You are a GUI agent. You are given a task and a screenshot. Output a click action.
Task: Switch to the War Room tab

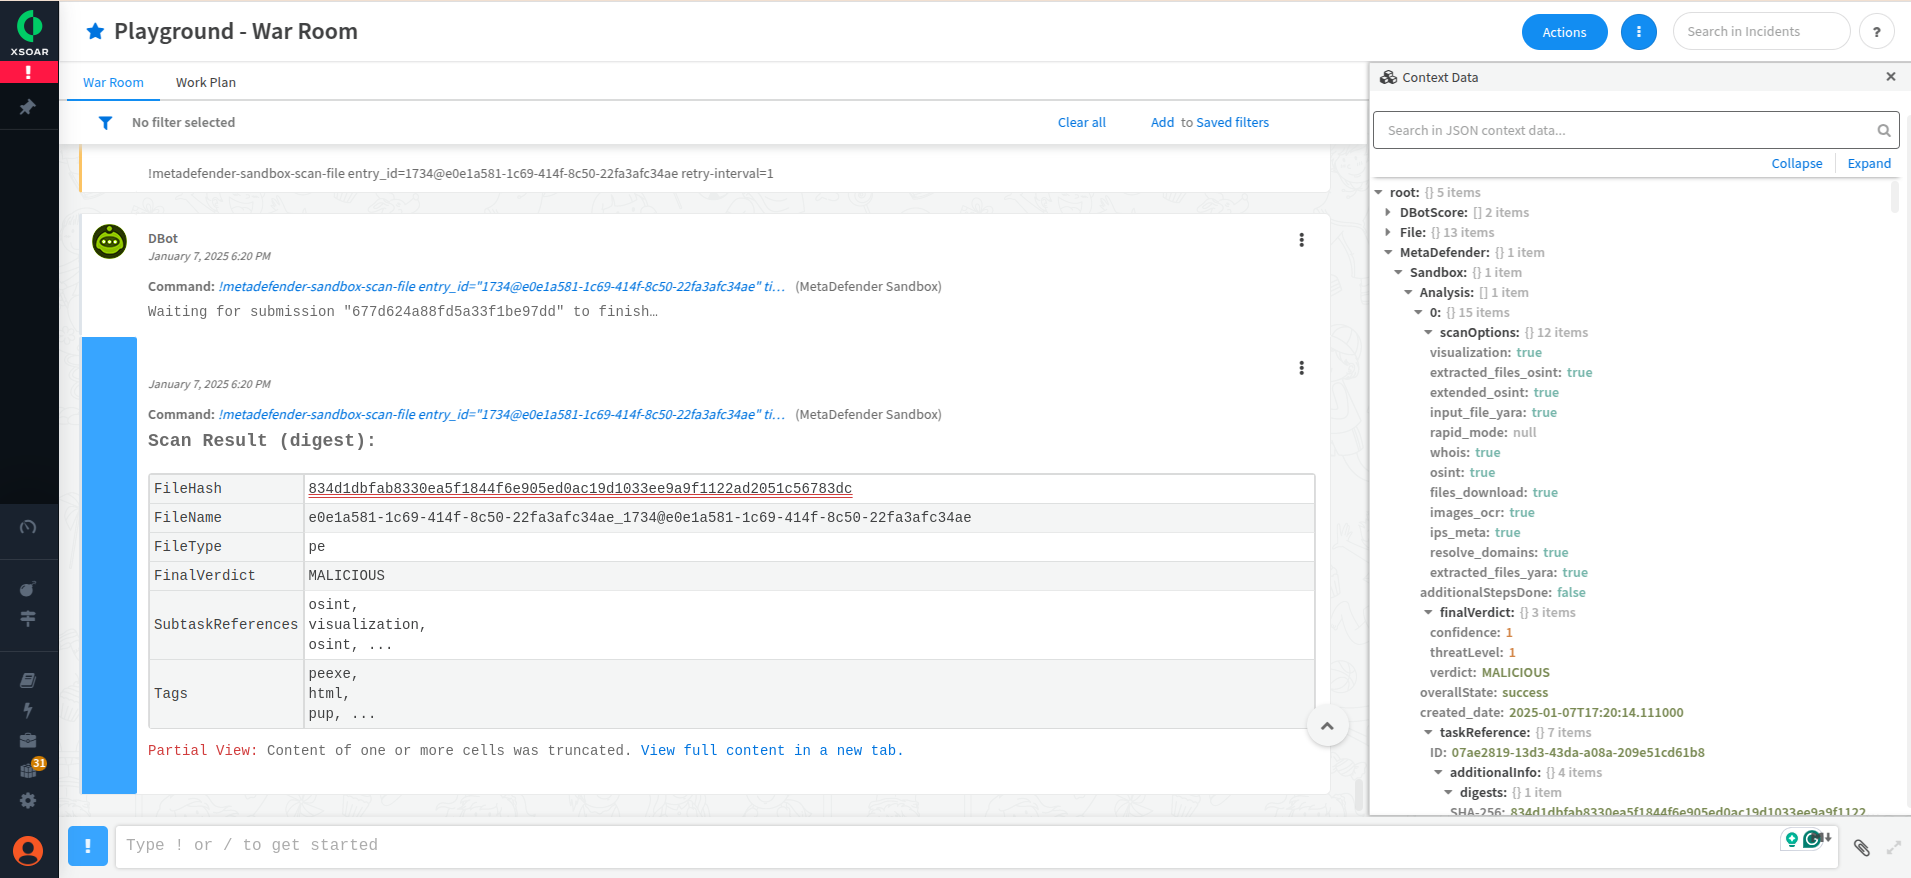(113, 83)
